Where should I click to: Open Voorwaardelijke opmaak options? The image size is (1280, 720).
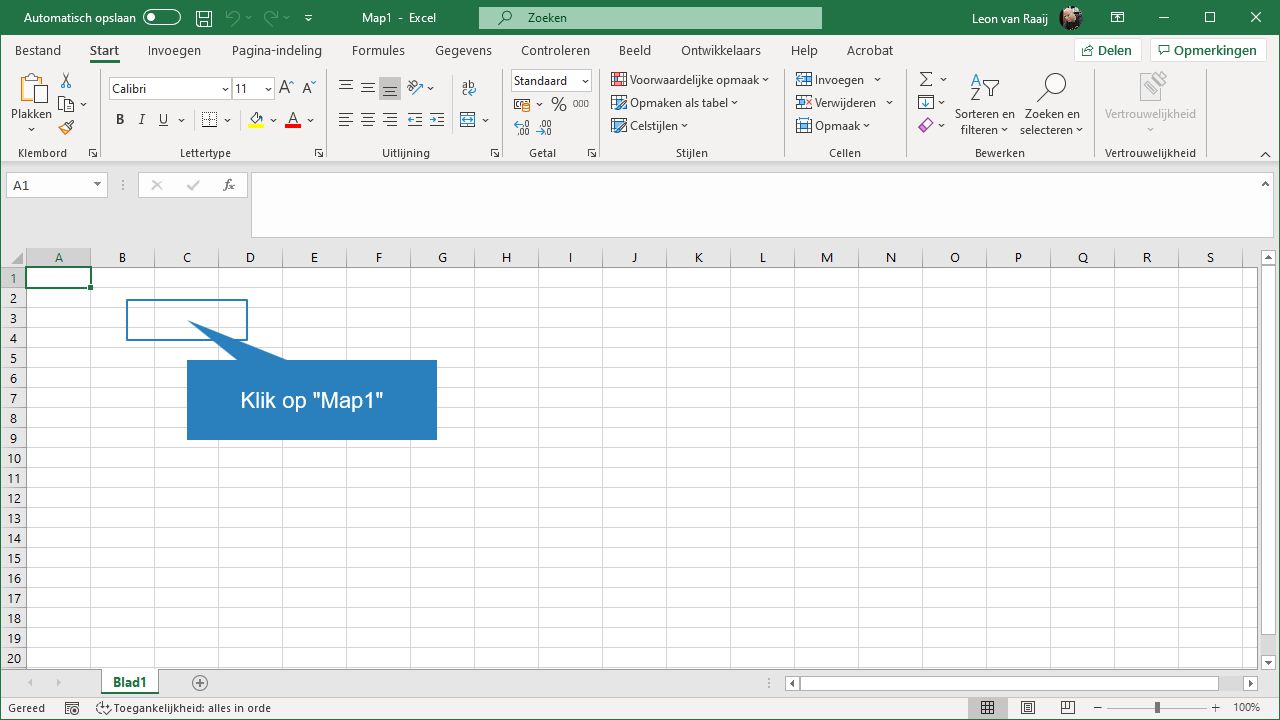[x=690, y=79]
